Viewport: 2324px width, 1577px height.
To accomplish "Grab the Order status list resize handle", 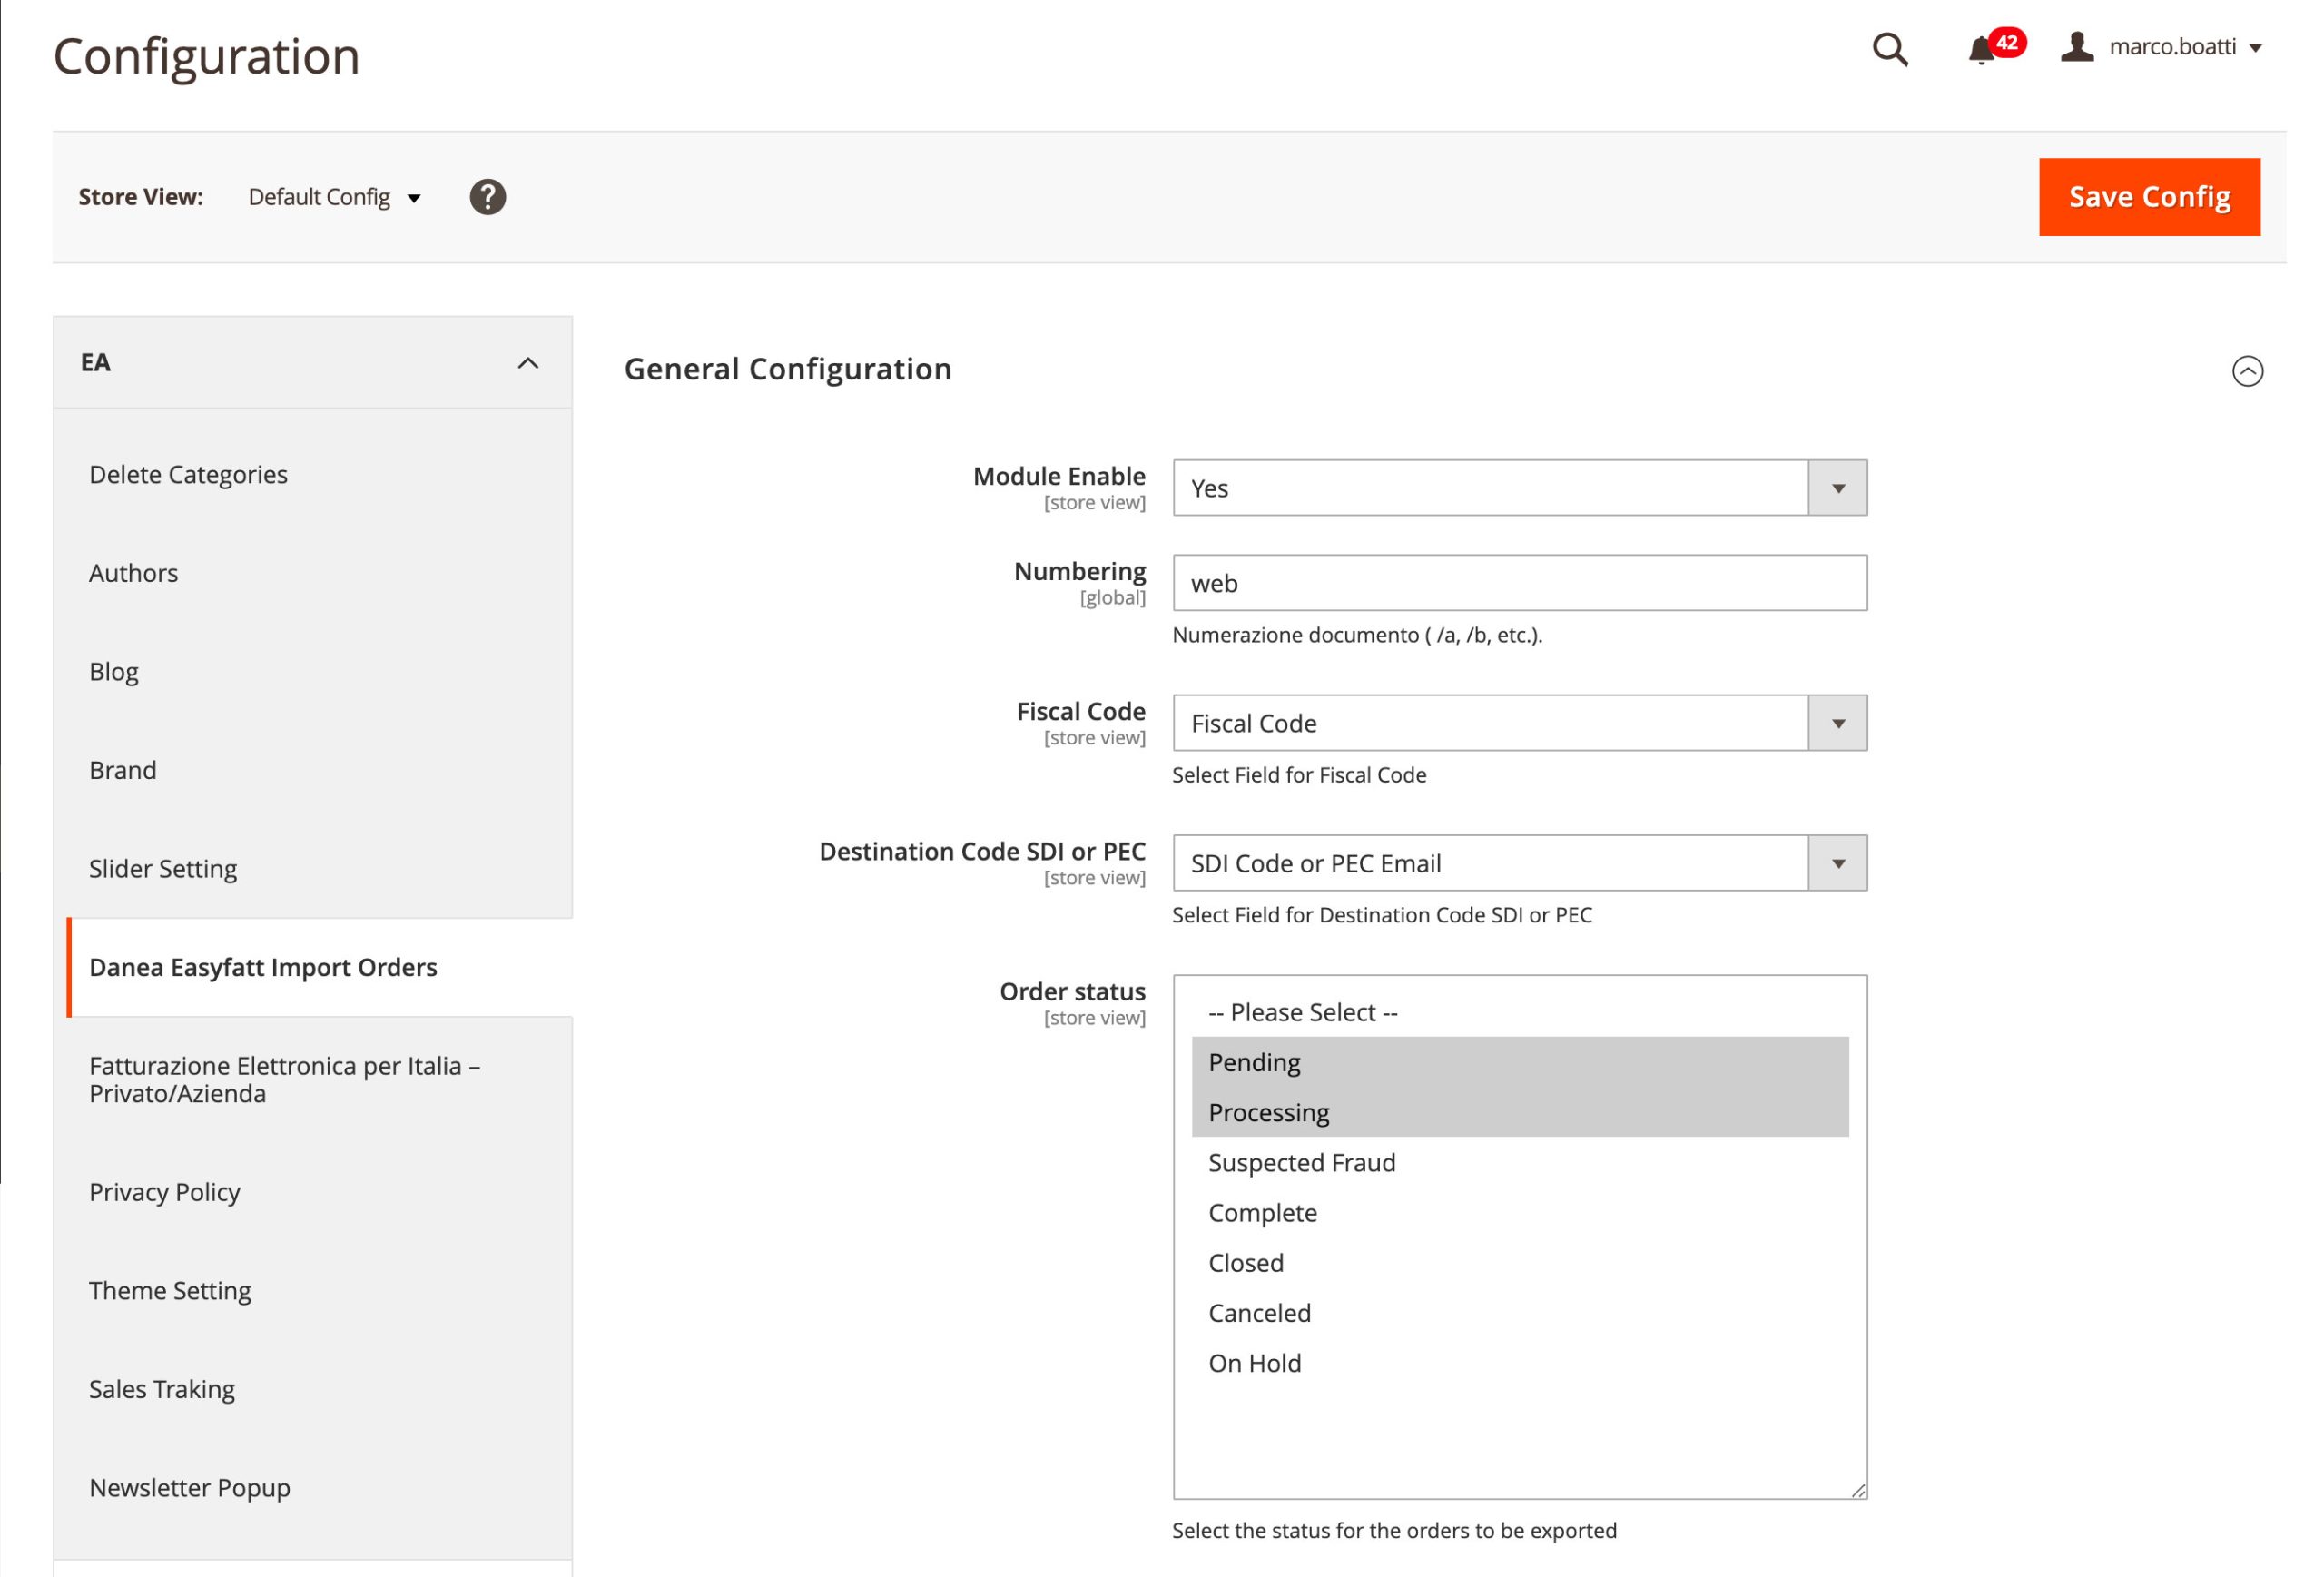I will point(1858,1490).
